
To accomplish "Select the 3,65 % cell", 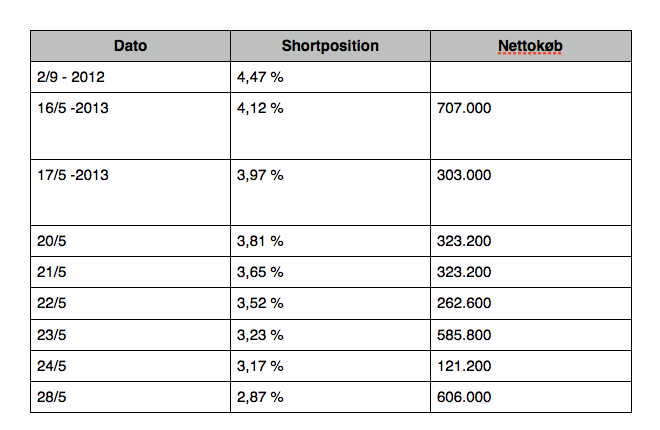I will [x=330, y=272].
